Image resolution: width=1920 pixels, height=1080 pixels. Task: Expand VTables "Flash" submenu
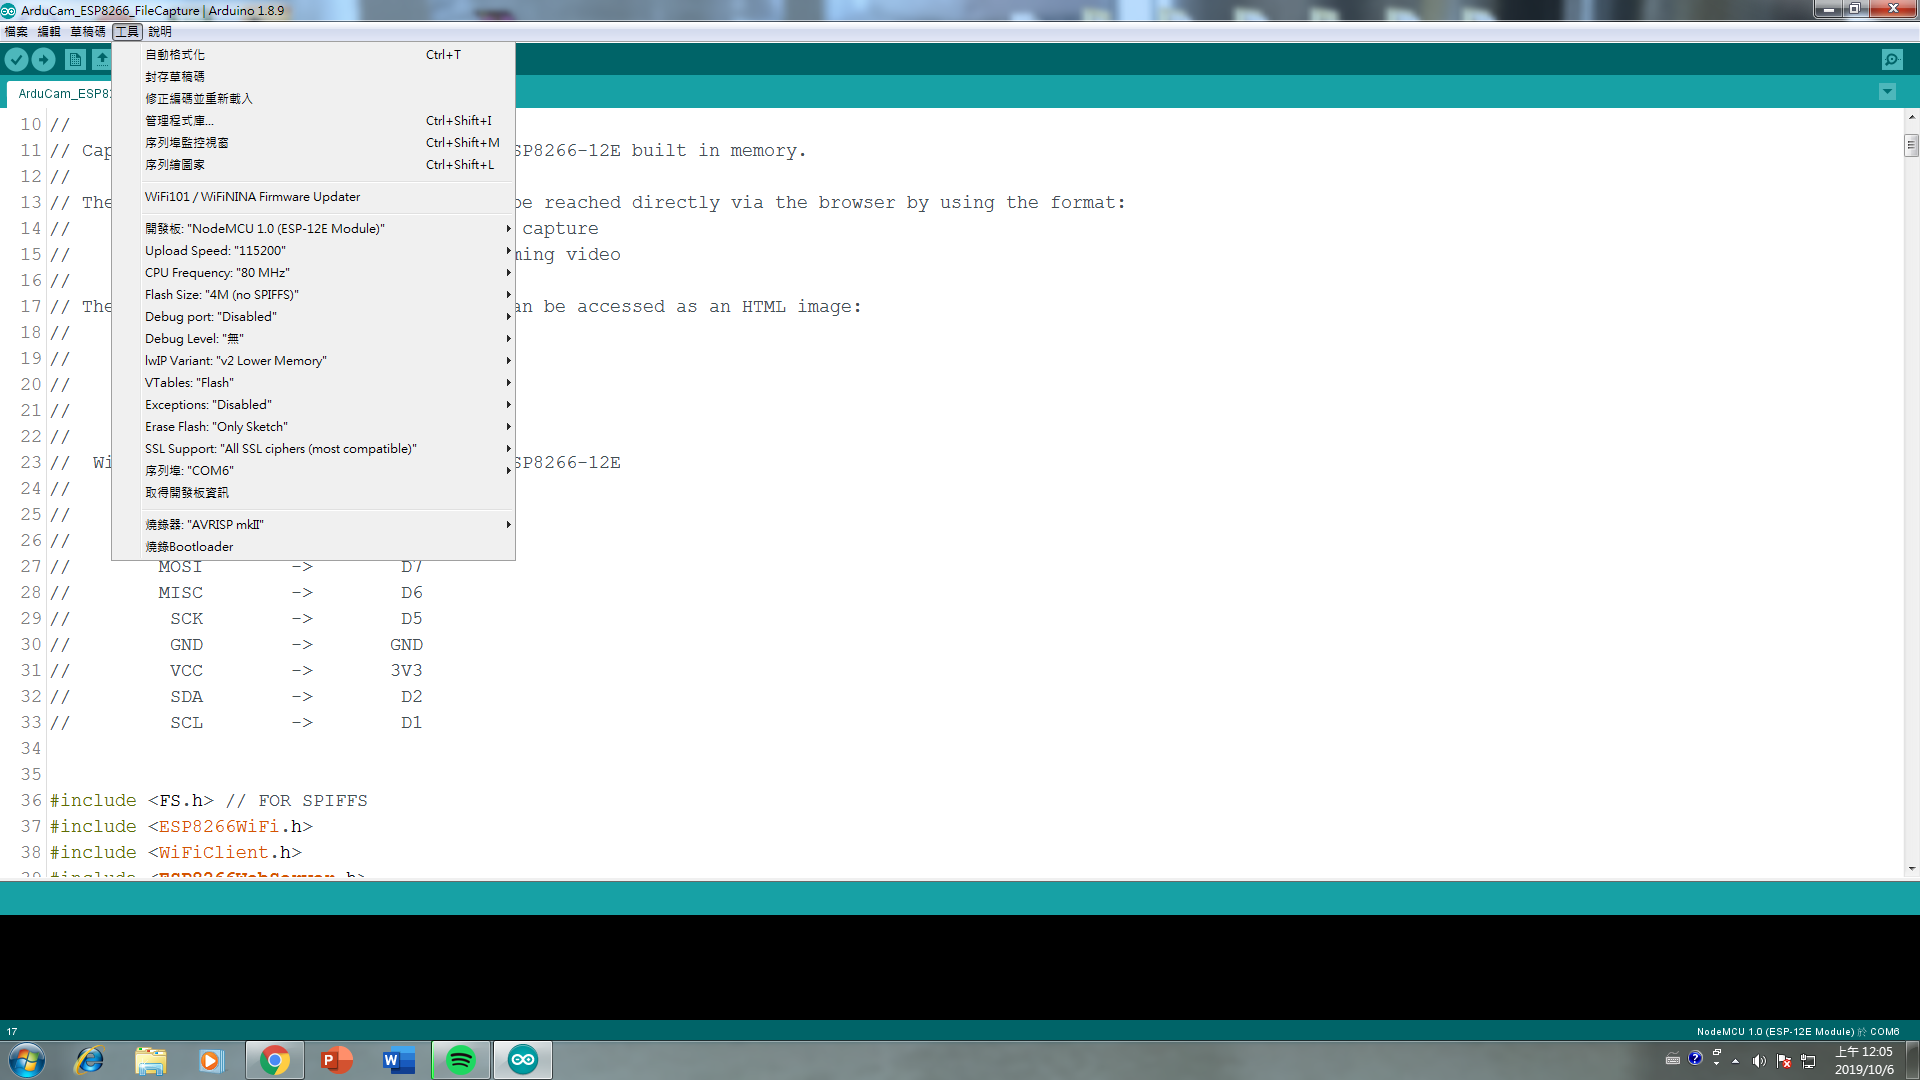(x=314, y=383)
